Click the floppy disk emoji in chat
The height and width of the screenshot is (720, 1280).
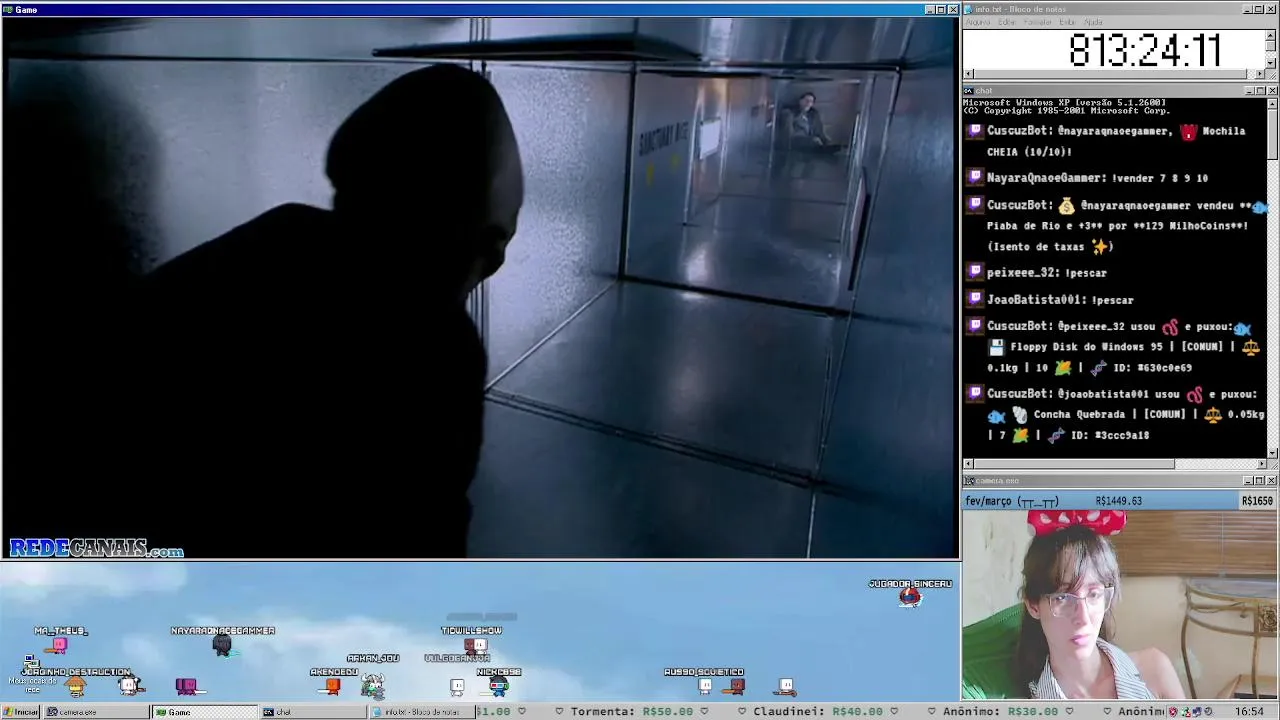(x=996, y=347)
